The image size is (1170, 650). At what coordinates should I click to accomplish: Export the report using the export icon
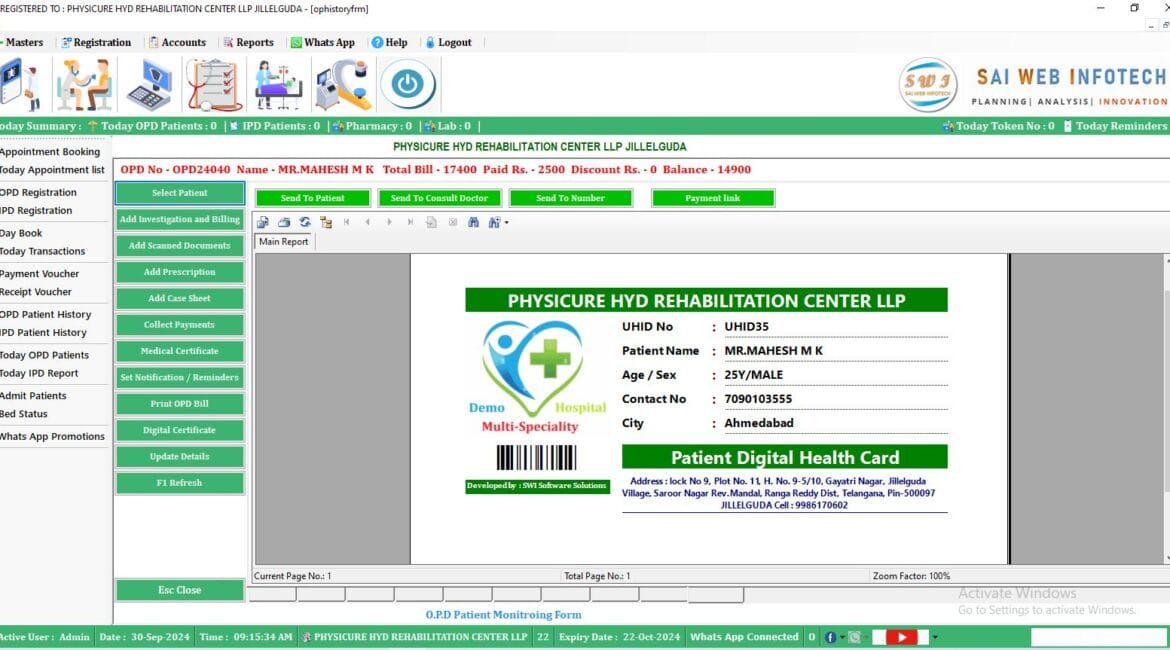(263, 222)
